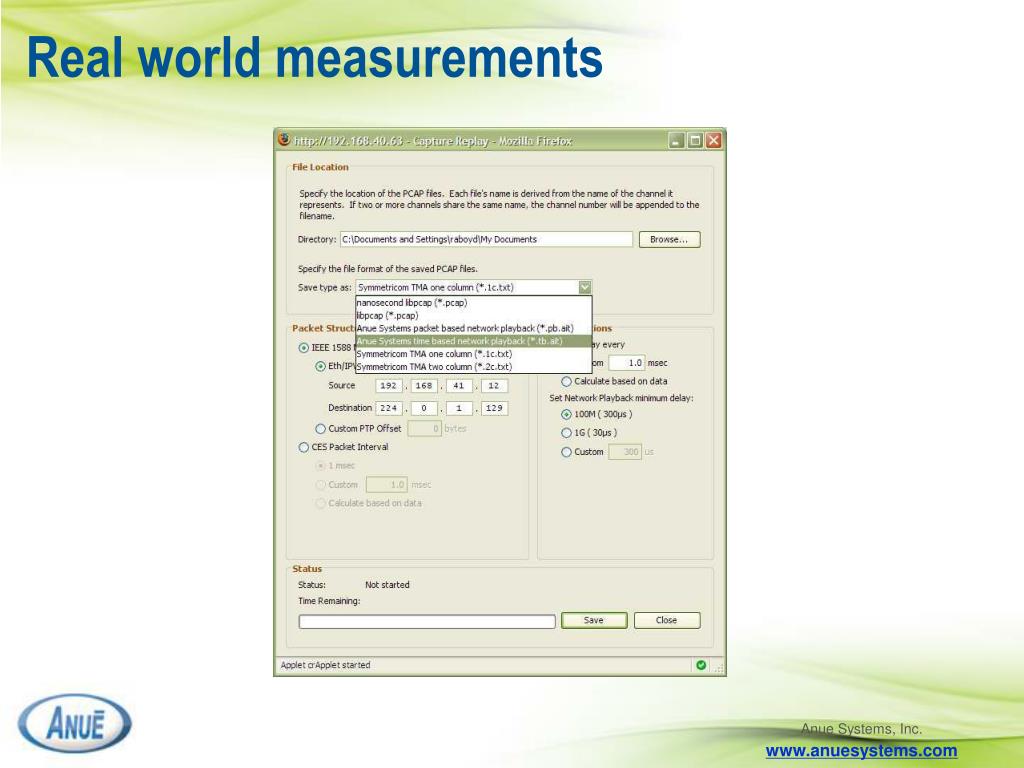Click the Anue logo on the slide
Viewport: 1024px width, 768px height.
tap(74, 724)
